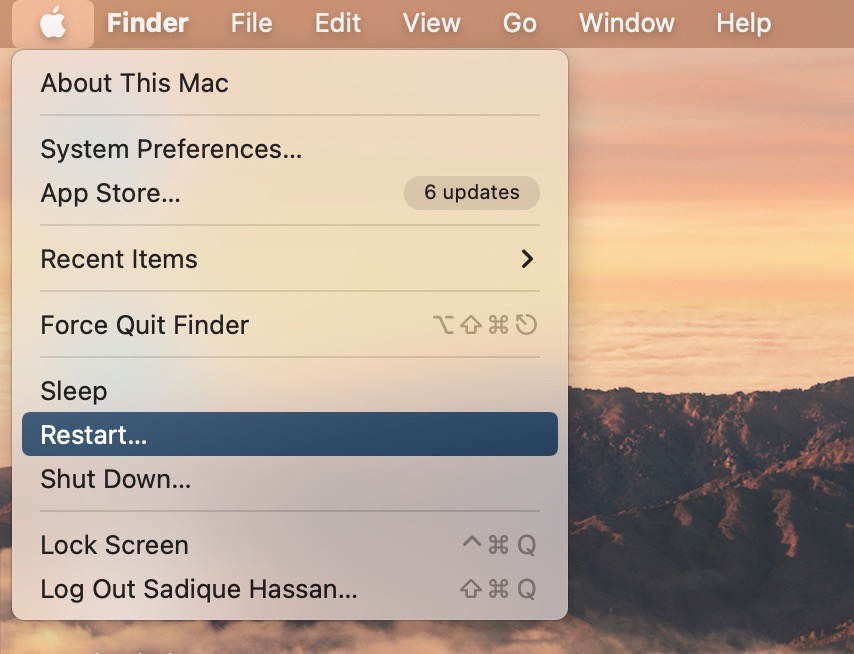Select About This Mac
The image size is (854, 654).
pyautogui.click(x=134, y=84)
